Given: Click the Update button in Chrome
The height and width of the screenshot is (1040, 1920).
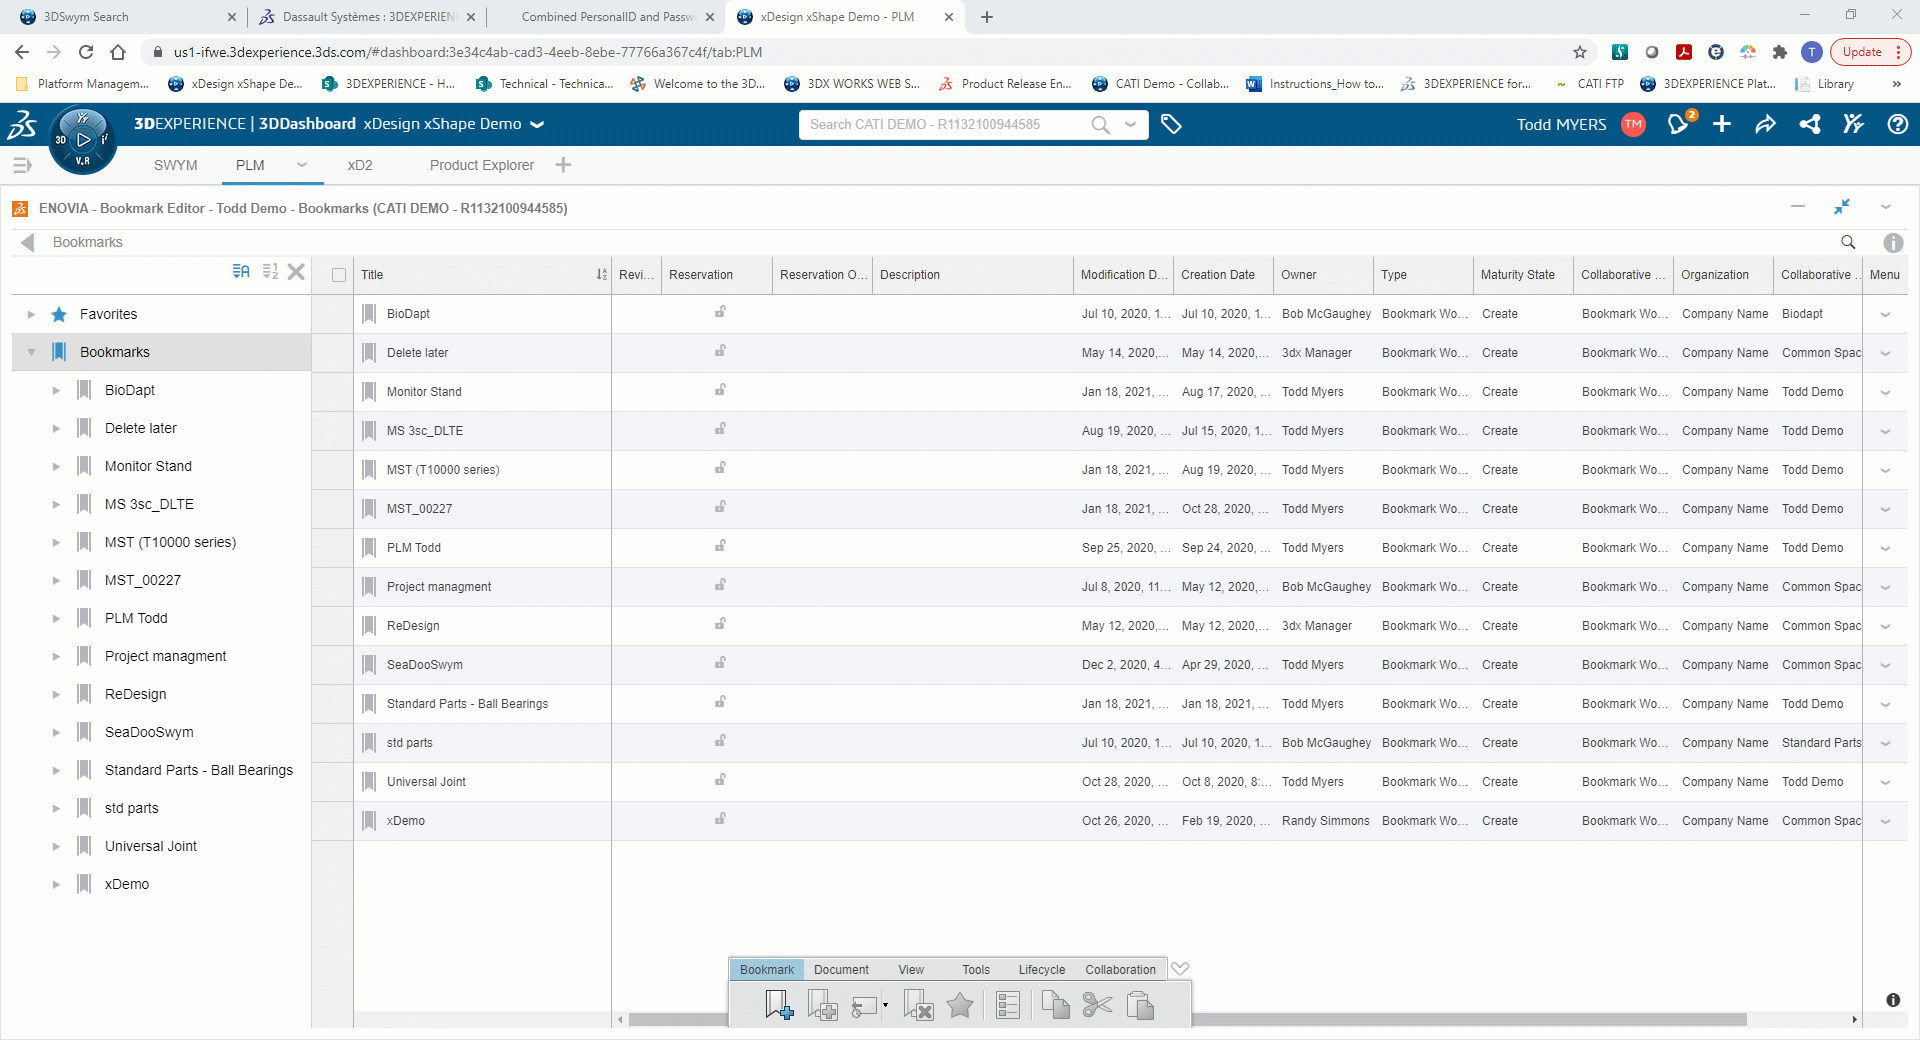Looking at the screenshot, I should pos(1871,52).
